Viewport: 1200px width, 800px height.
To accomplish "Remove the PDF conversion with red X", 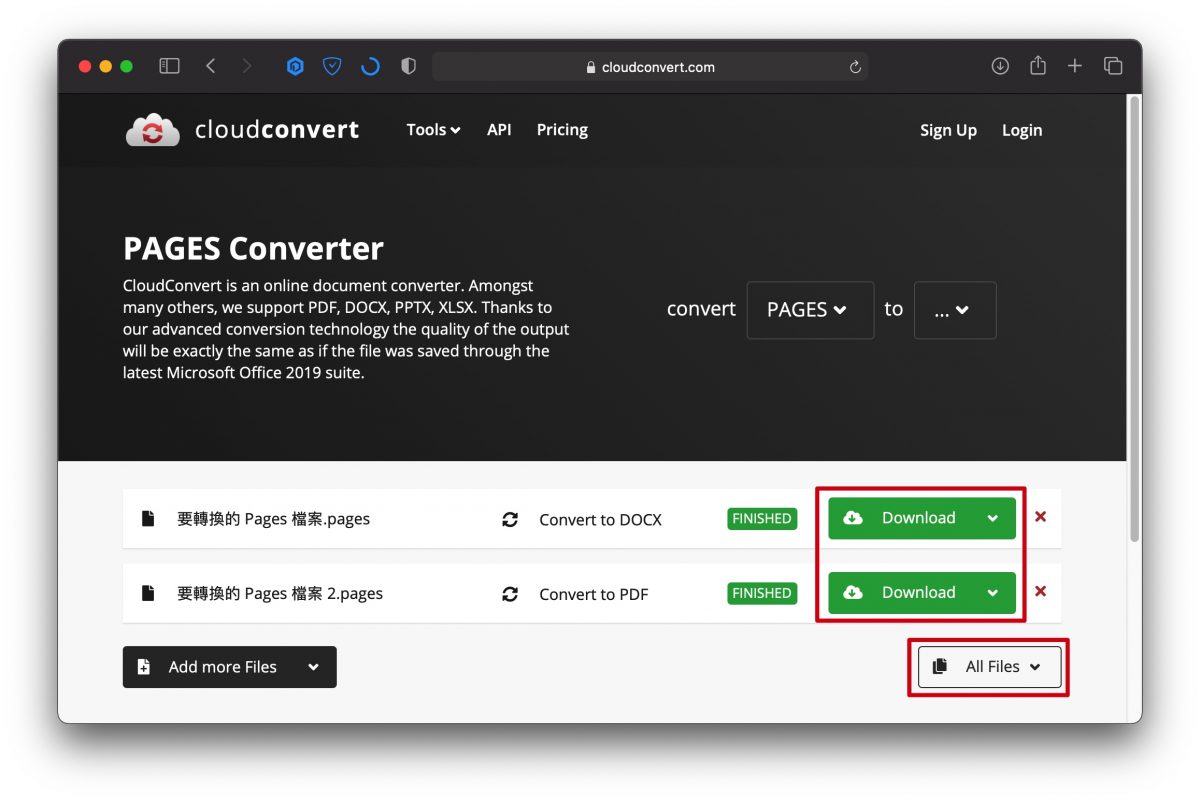I will [1040, 591].
